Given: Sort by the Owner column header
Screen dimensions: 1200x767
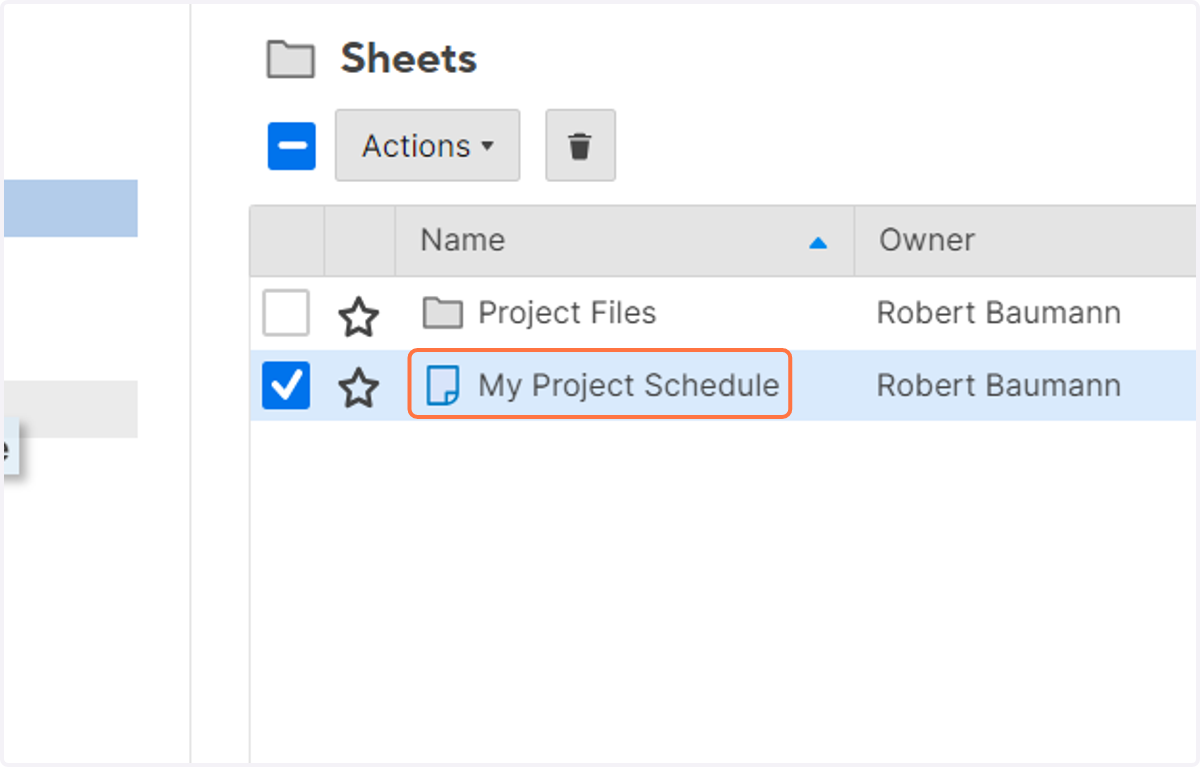Looking at the screenshot, I should click(1025, 240).
